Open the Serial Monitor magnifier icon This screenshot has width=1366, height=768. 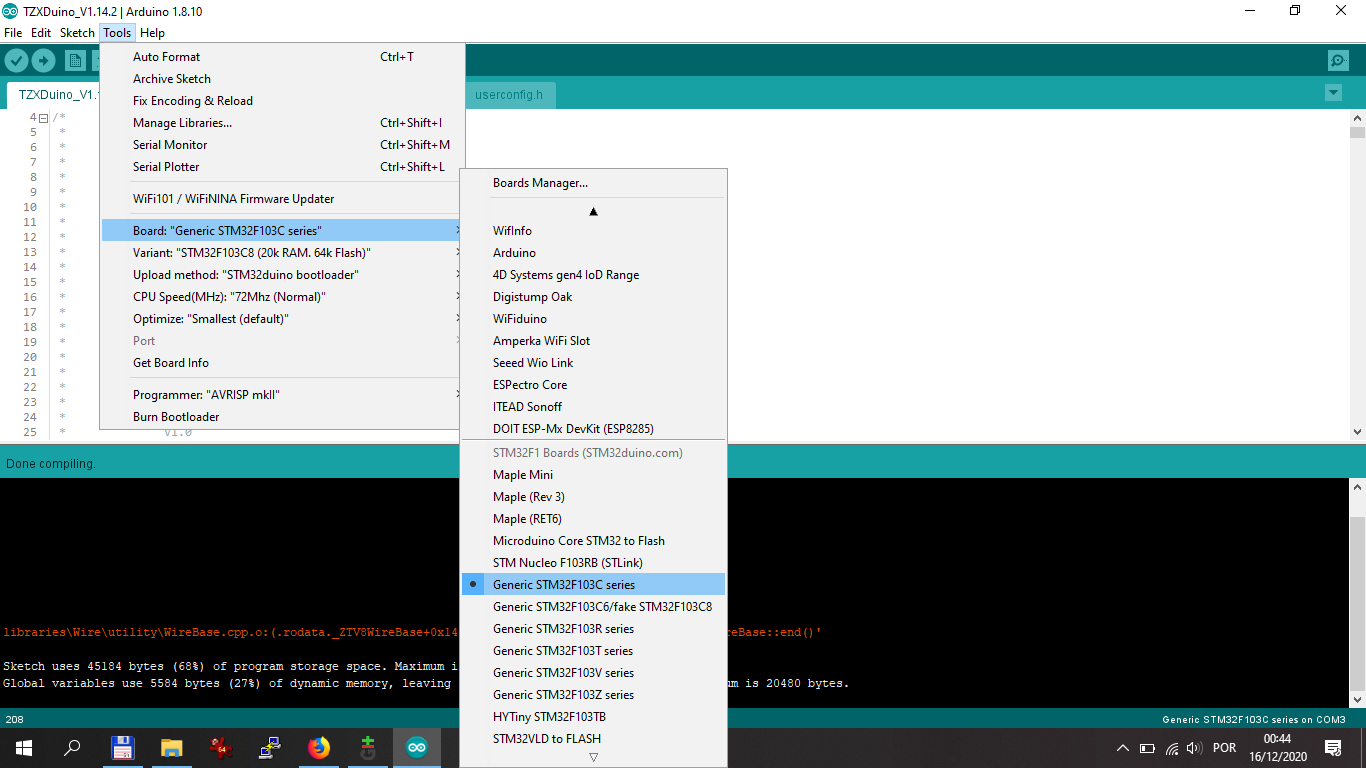(1338, 61)
